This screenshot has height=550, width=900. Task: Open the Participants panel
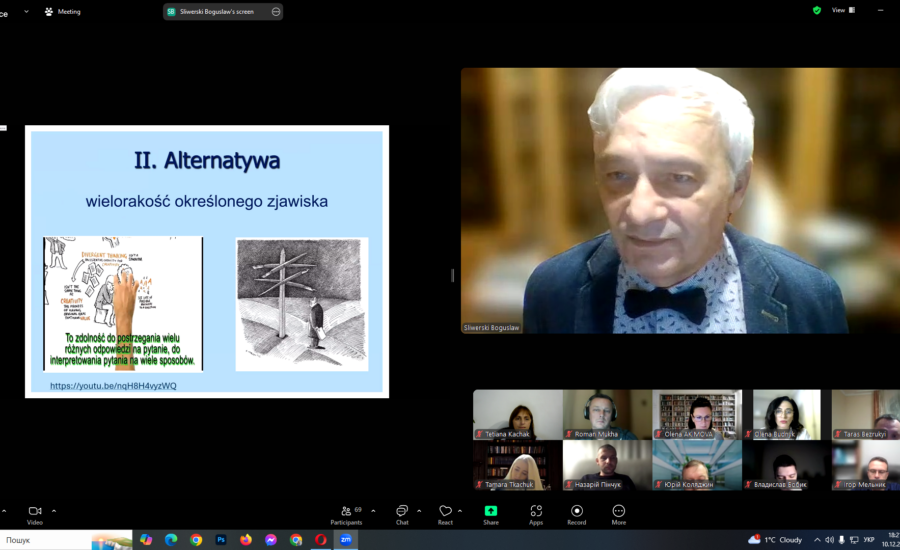click(346, 515)
